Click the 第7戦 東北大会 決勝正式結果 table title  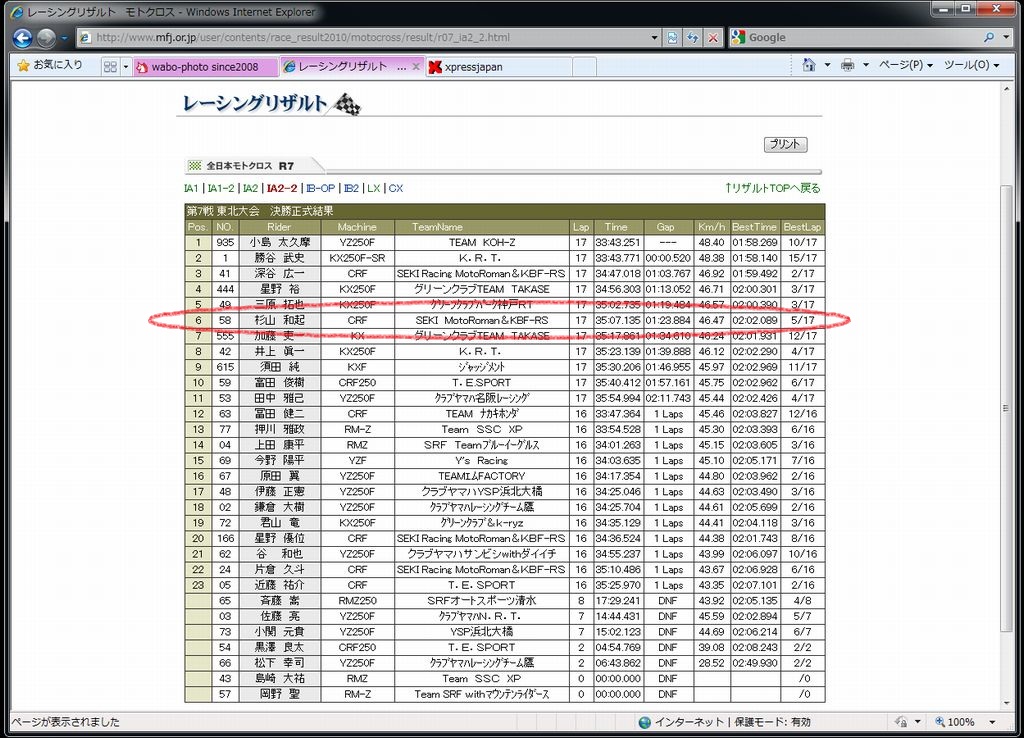(260, 211)
